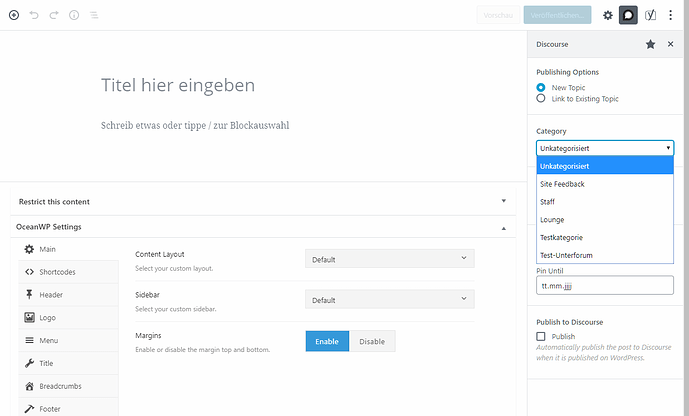Click the Footer hammer icon
Screen dimensions: 689x416
coord(29,409)
